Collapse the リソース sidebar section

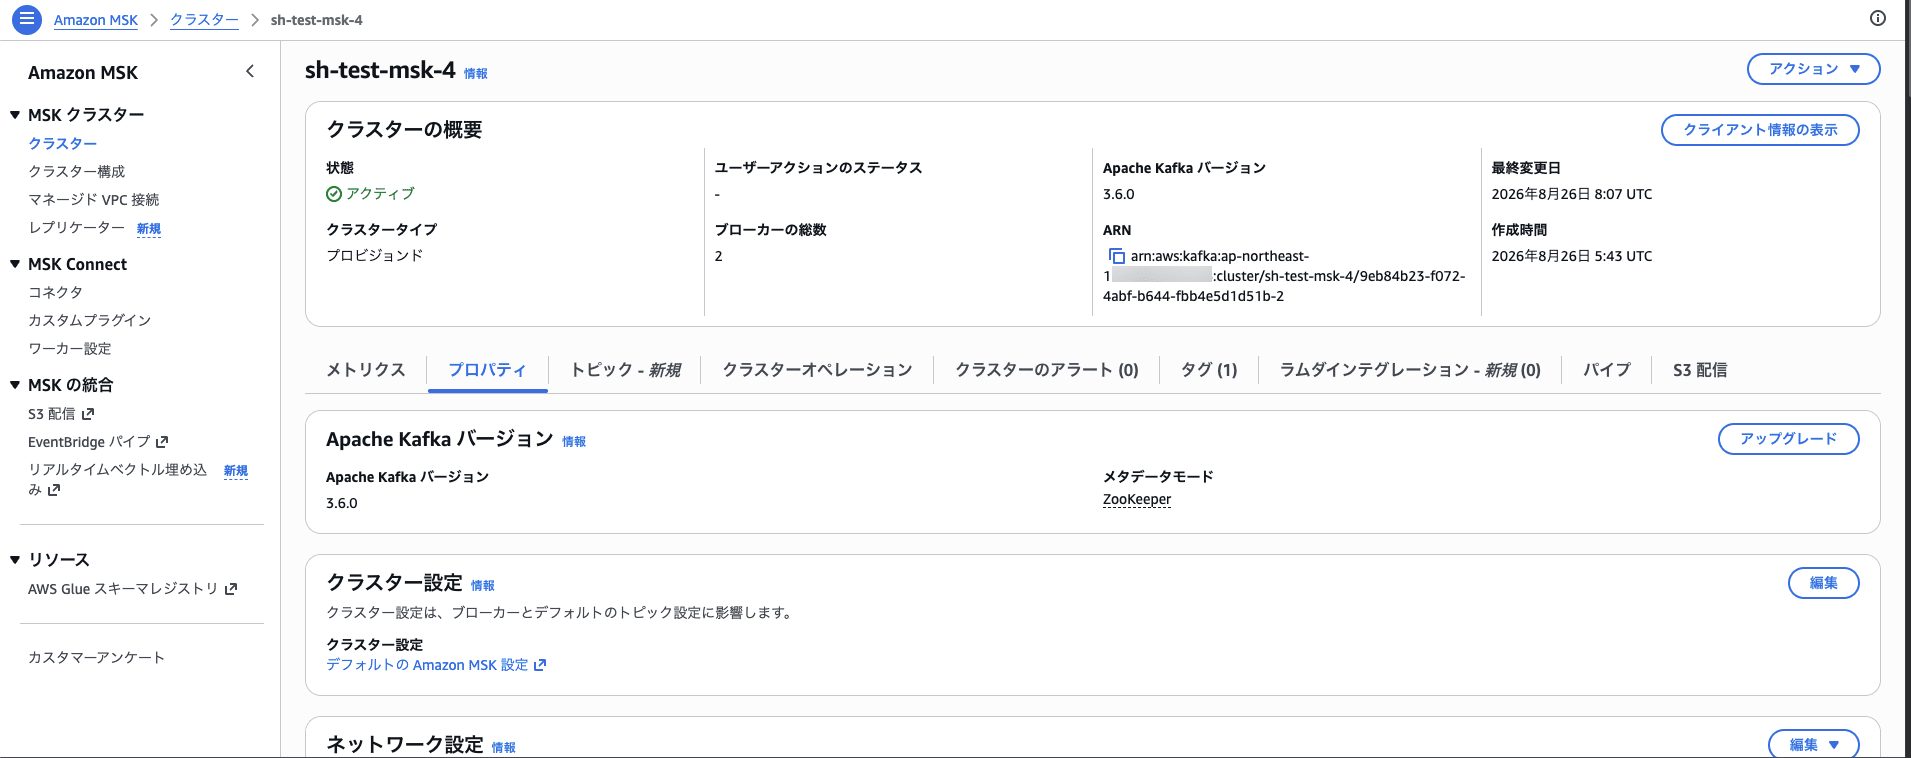[15, 560]
